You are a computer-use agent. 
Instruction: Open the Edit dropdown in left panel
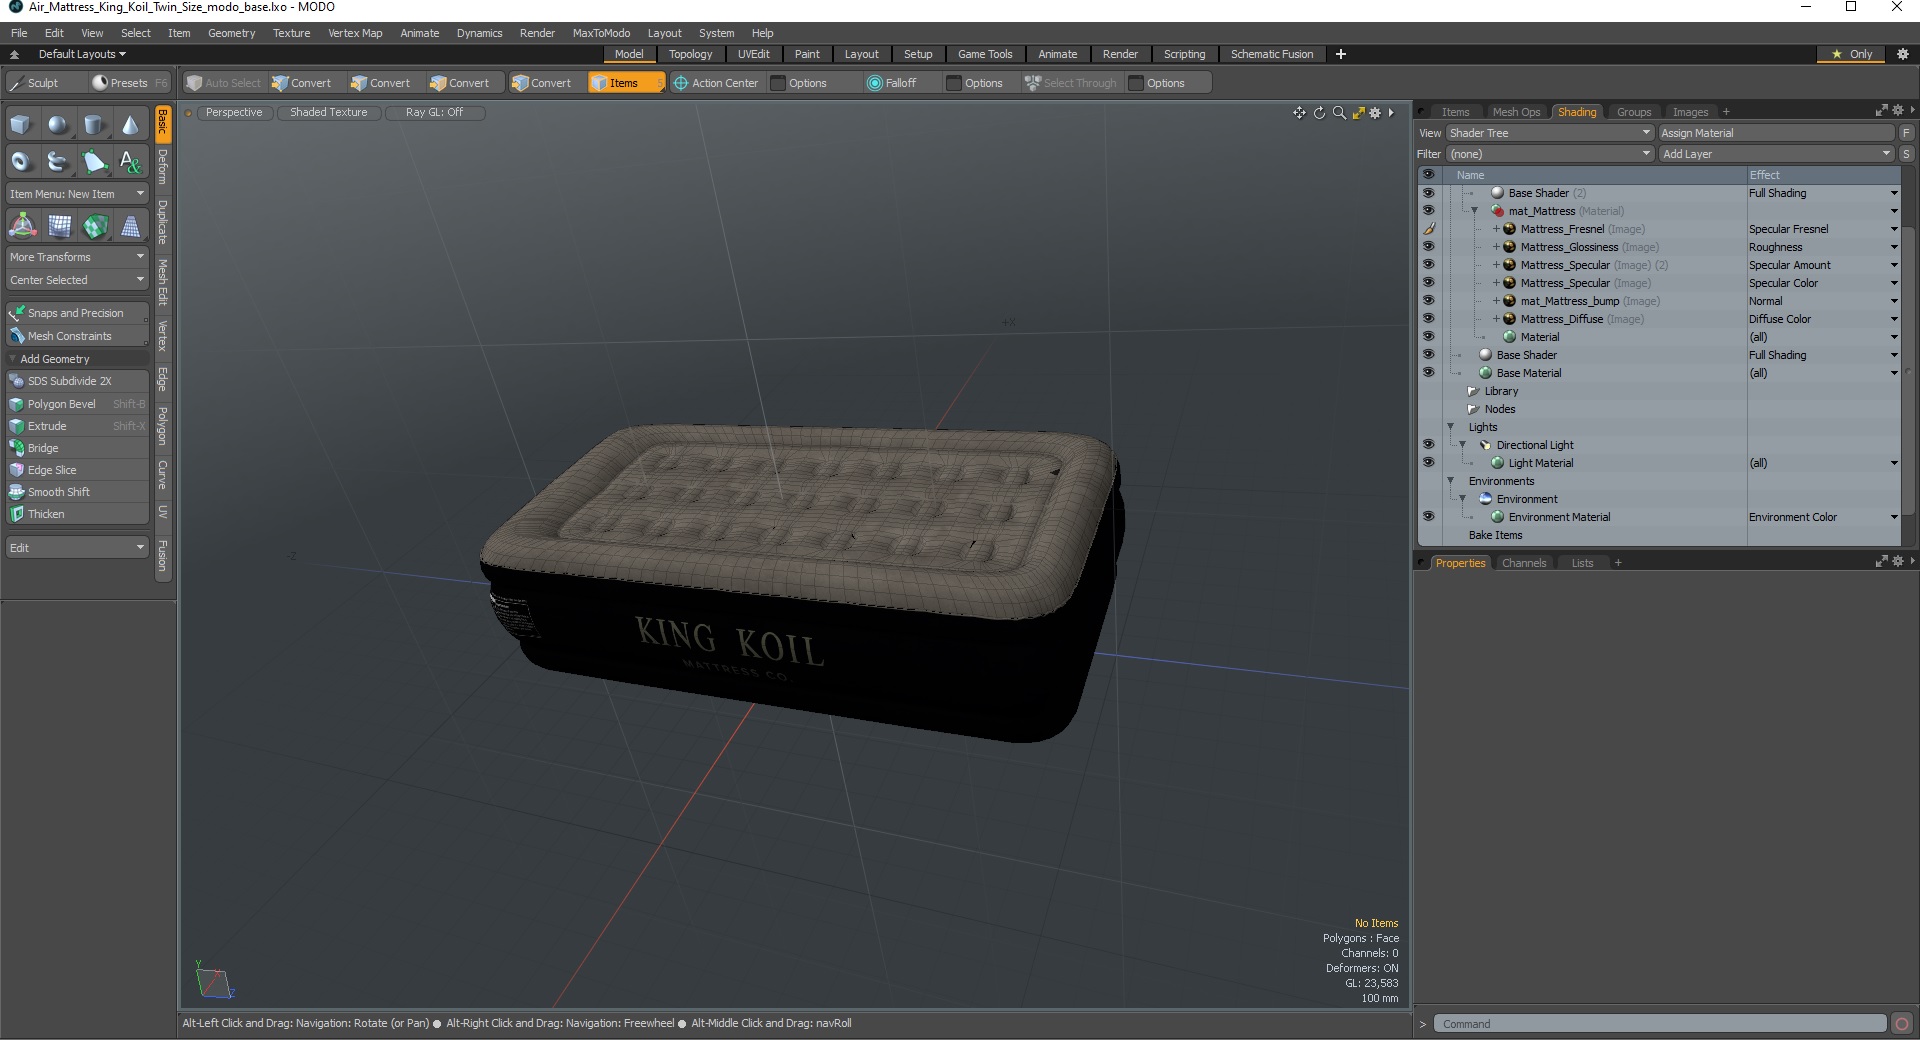click(77, 548)
